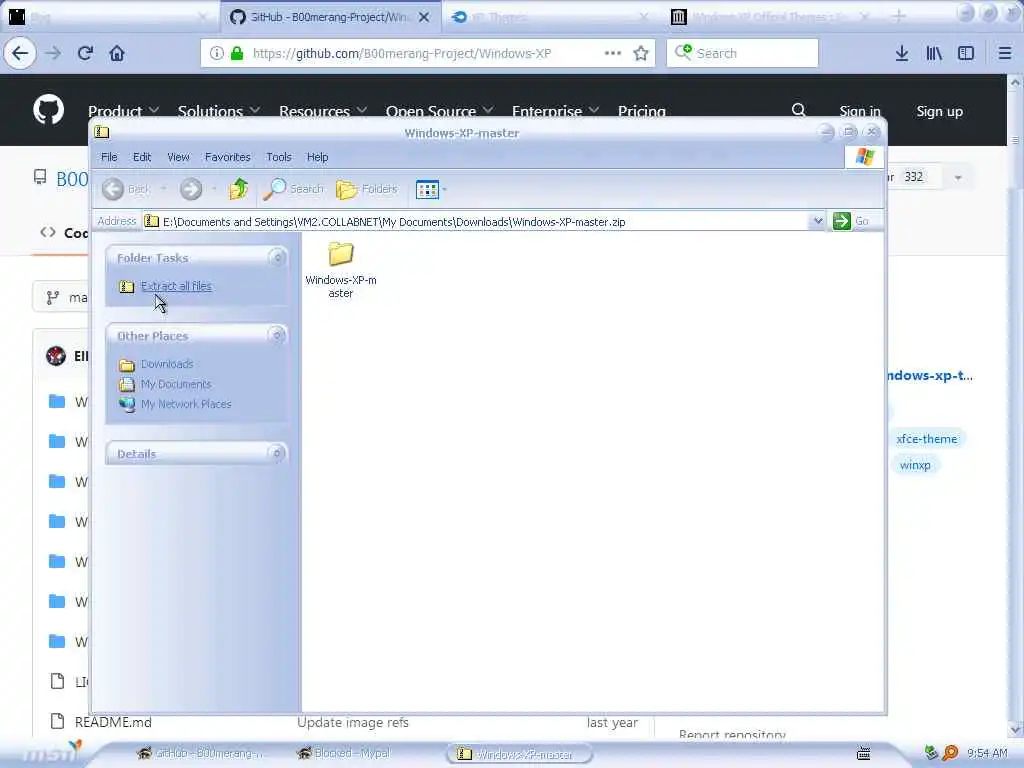Click Update image refs commit message
This screenshot has width=1024, height=768.
click(353, 722)
